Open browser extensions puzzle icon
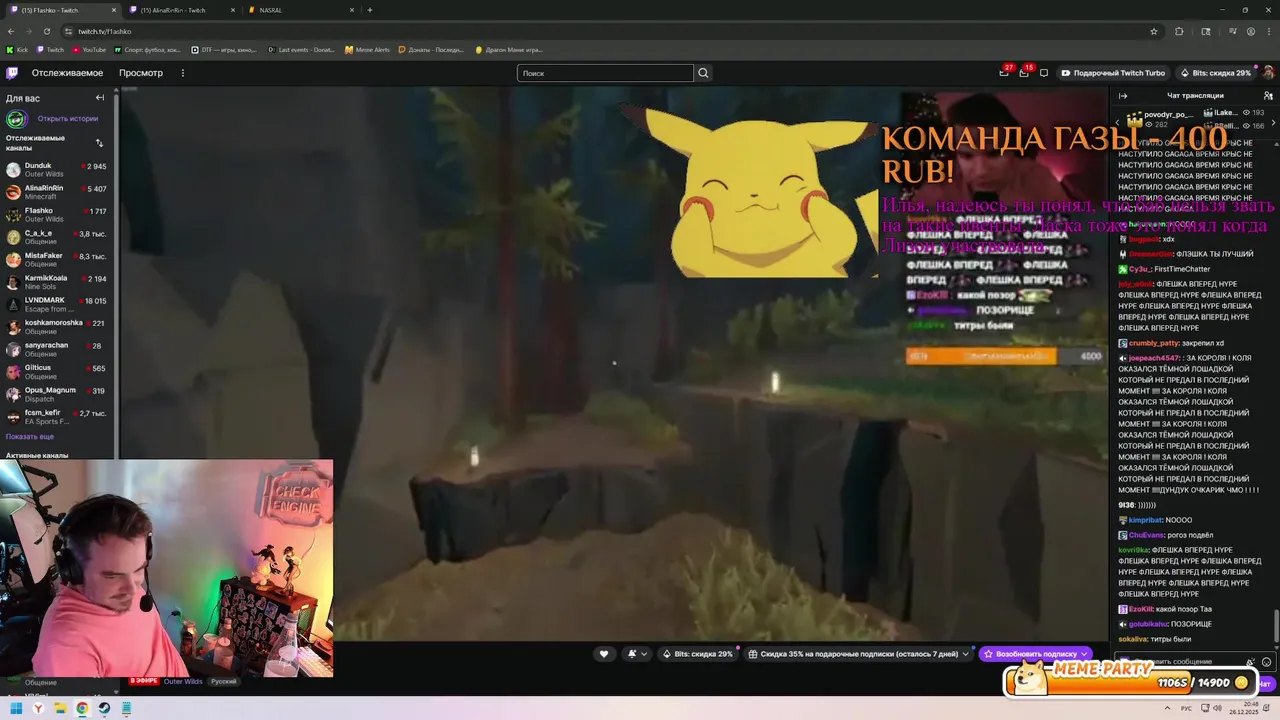Screen dimensions: 1280x720 coord(1179,31)
